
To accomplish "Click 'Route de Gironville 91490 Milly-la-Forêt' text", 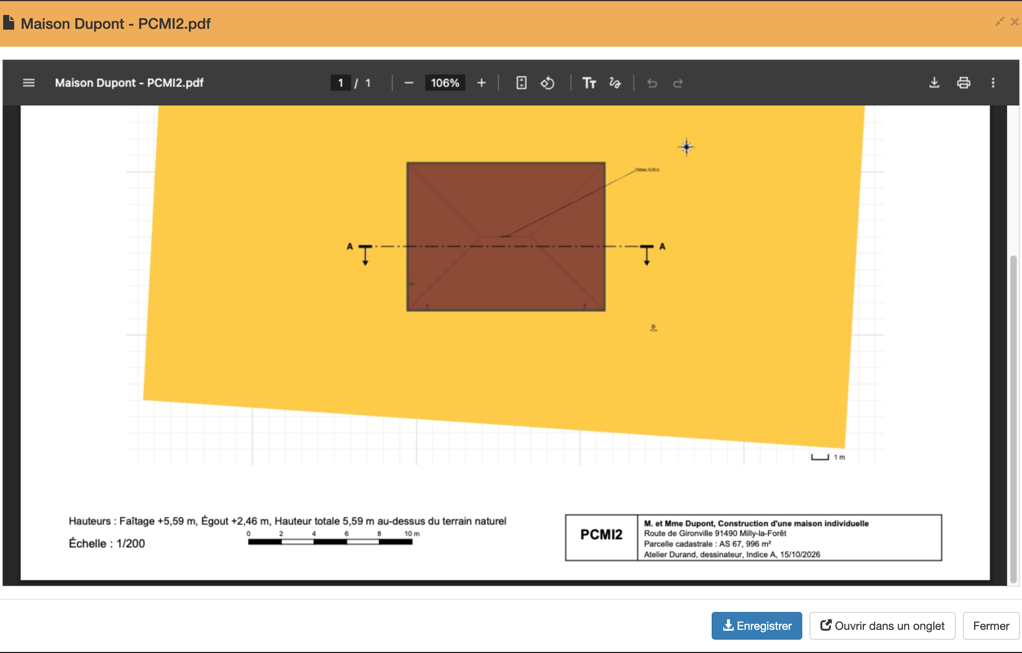I will [715, 533].
